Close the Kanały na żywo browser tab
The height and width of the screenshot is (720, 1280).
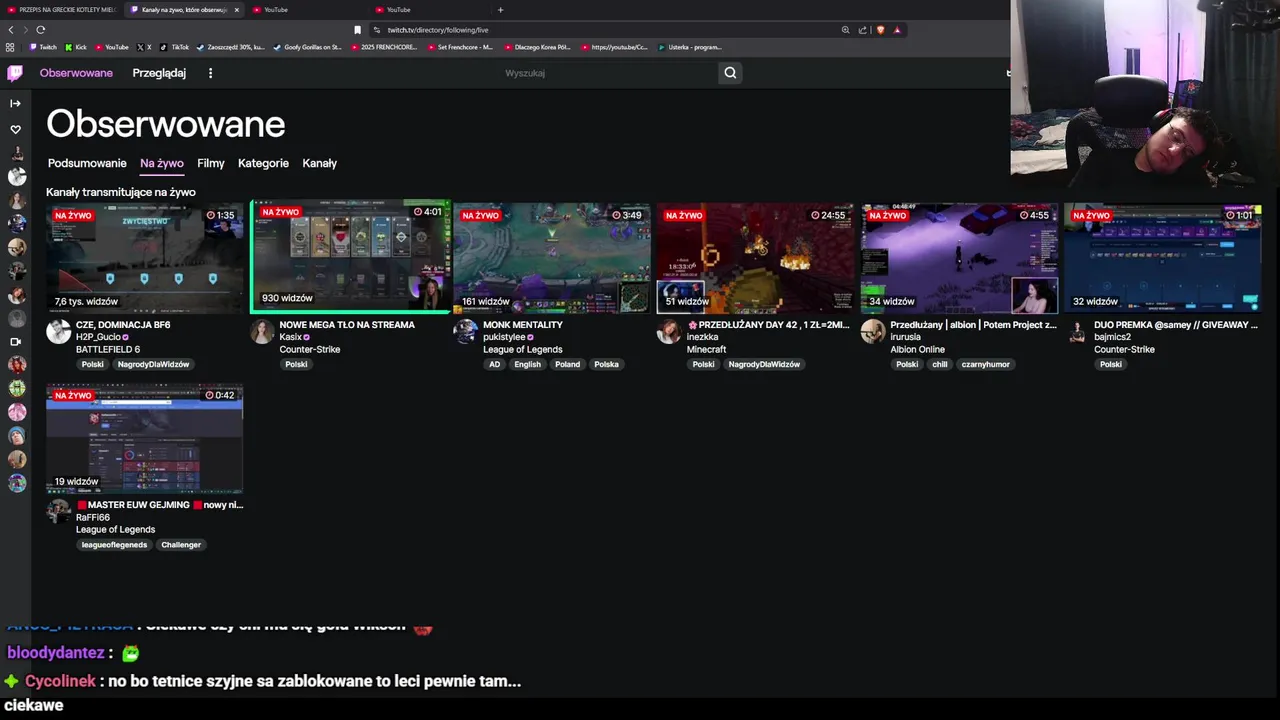coord(237,10)
